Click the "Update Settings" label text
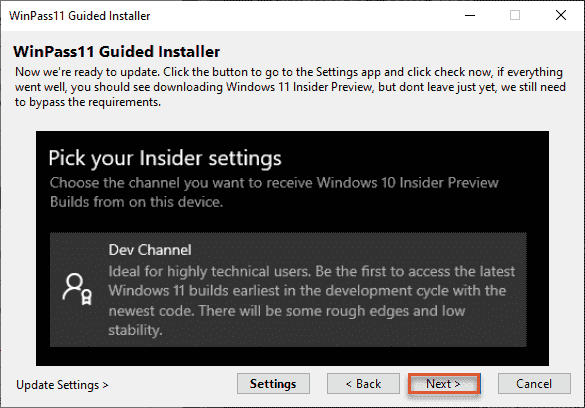The width and height of the screenshot is (585, 408). point(58,385)
